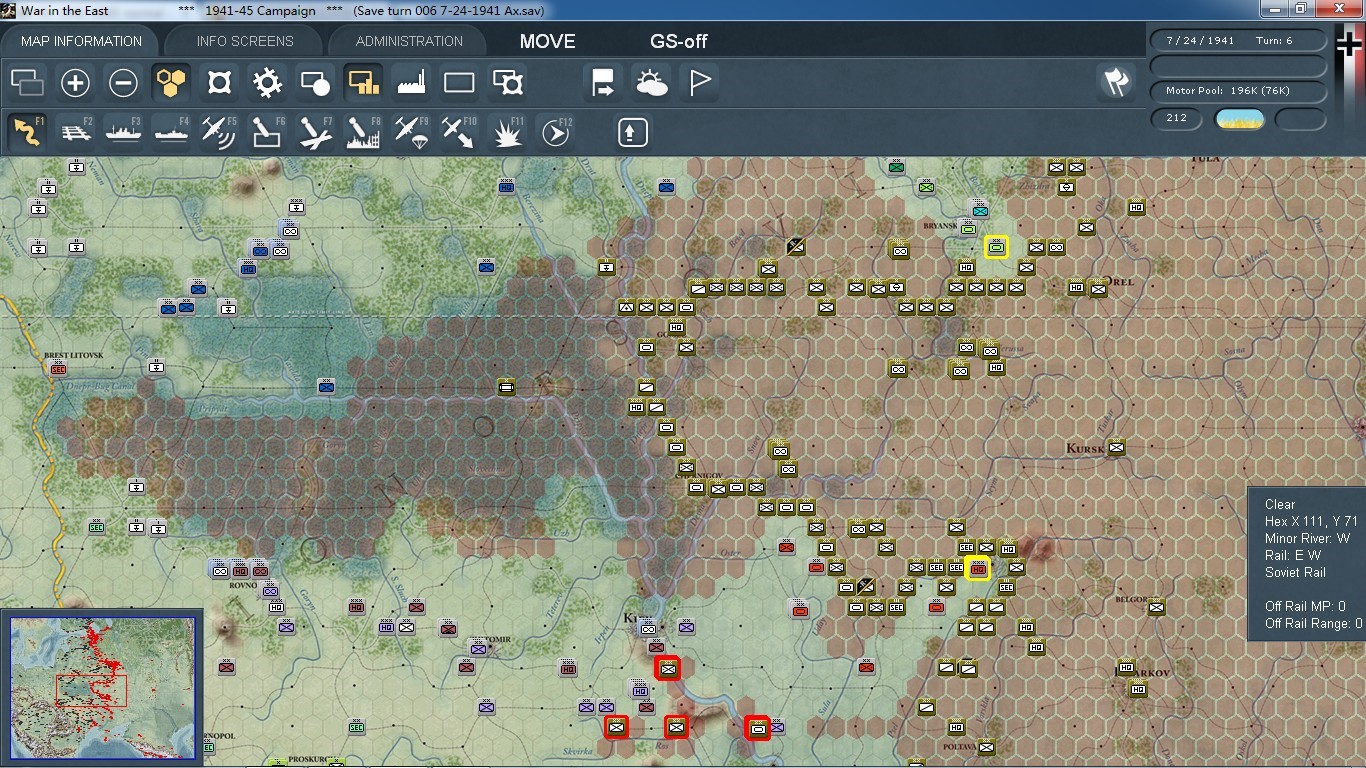Click the German cross side banner
Screen dimensions: 1366x768
pyautogui.click(x=1350, y=43)
